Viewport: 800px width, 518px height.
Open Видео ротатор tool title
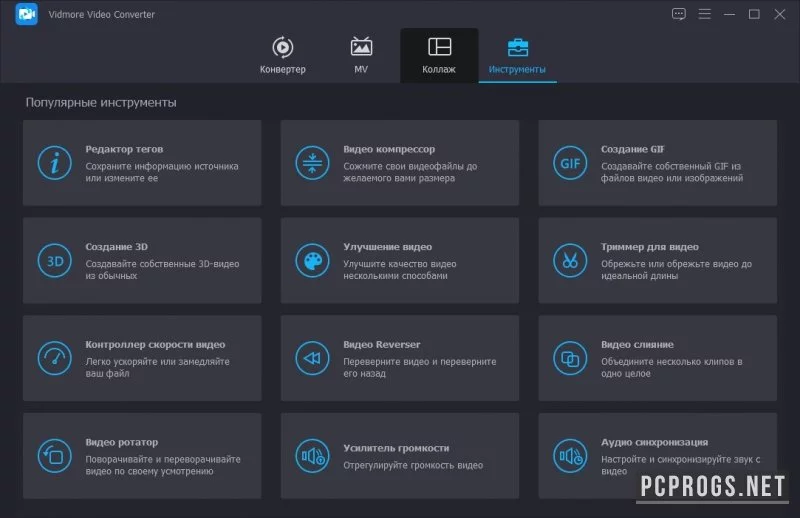(x=121, y=442)
